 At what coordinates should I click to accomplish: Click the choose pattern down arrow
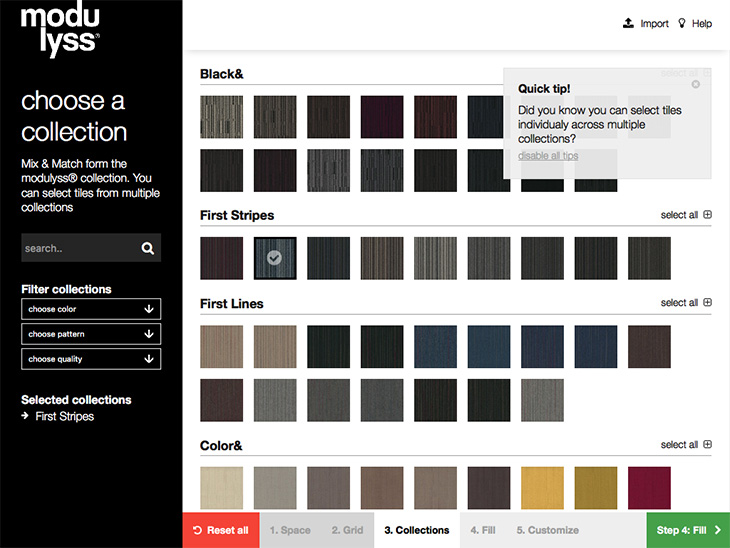pos(149,334)
